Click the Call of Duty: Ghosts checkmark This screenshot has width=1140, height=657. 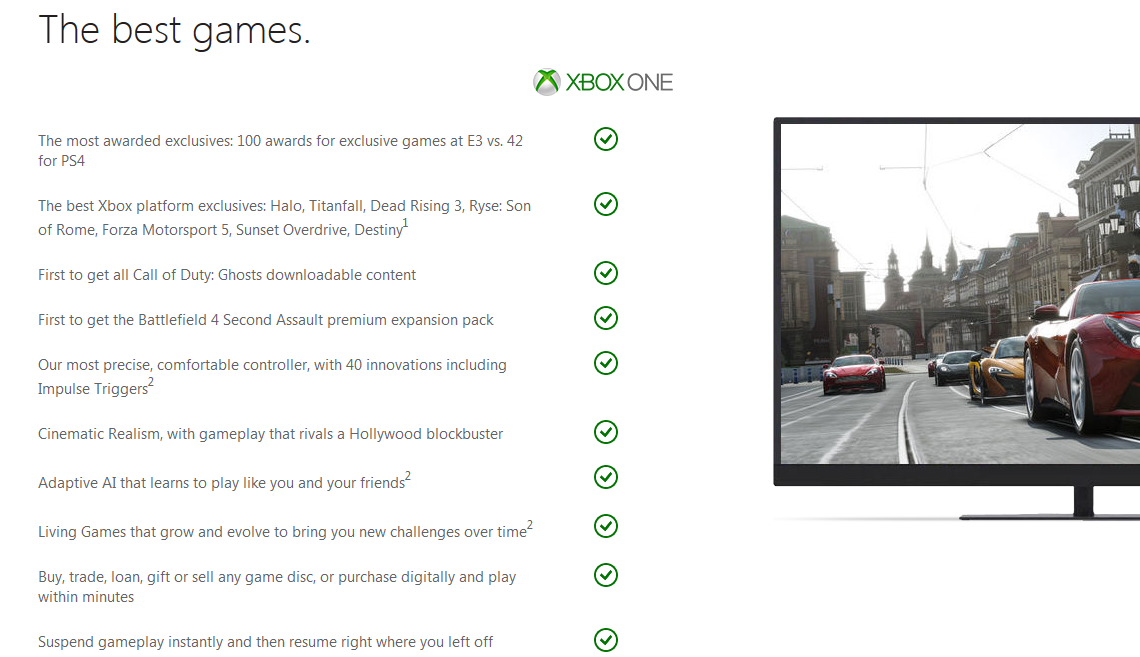606,273
